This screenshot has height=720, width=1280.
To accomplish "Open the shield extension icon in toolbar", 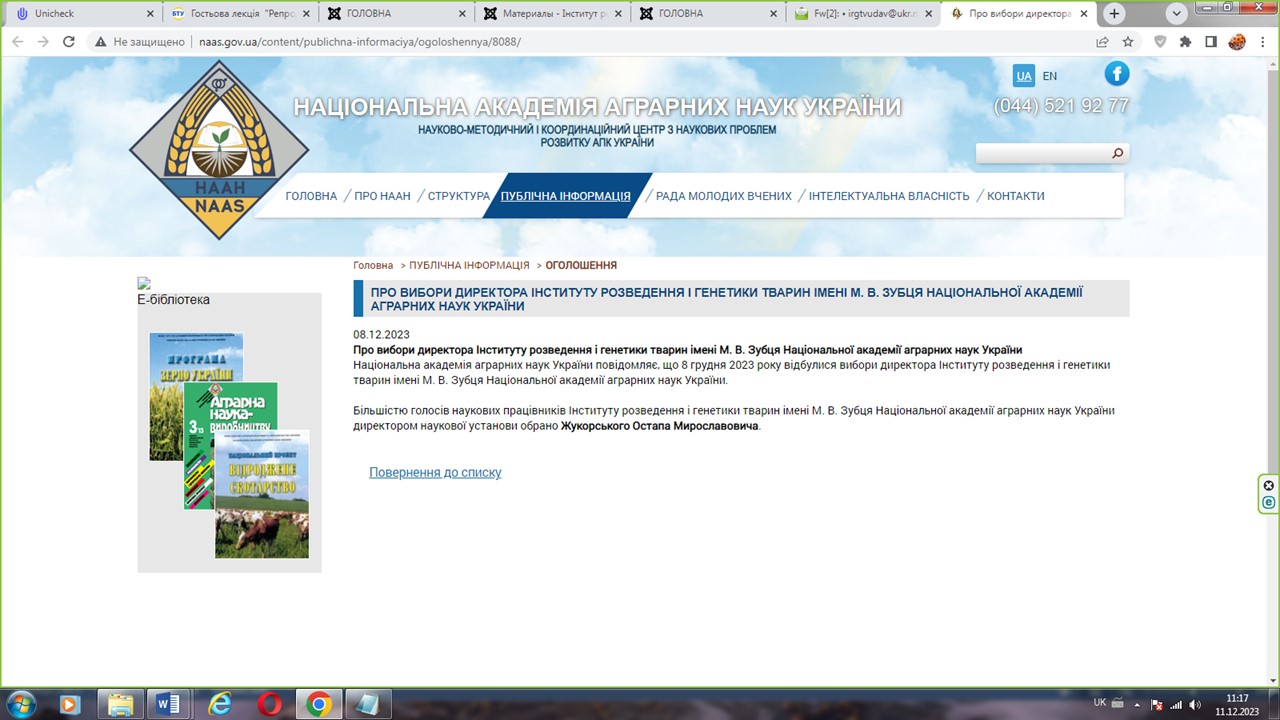I will (x=1160, y=42).
